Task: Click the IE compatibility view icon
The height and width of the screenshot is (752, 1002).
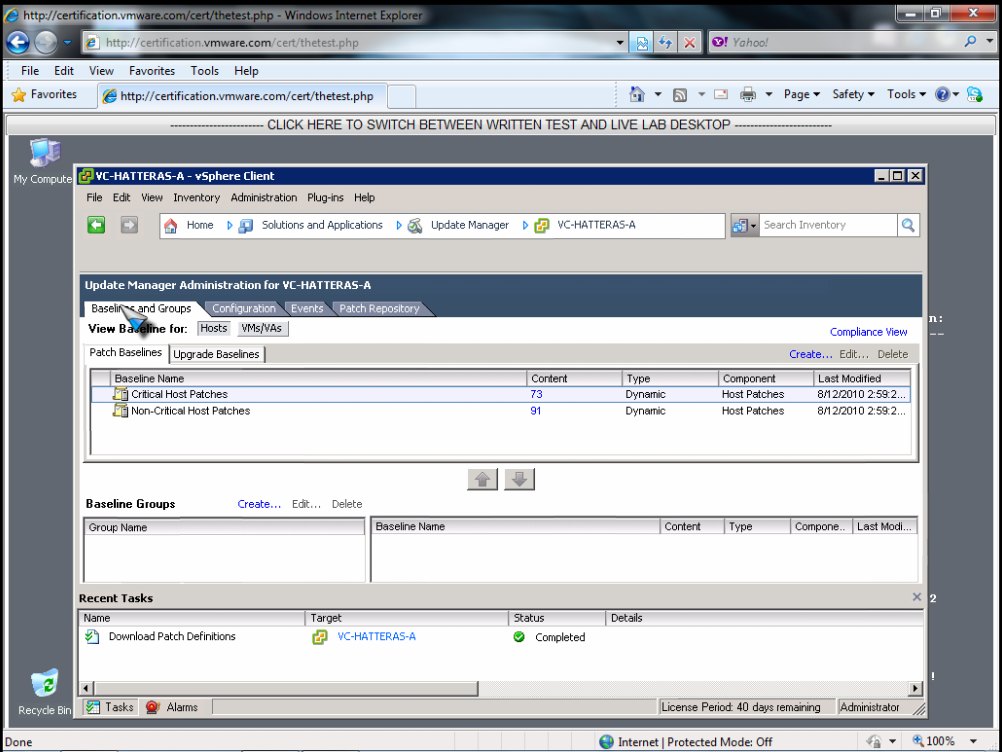Action: pos(642,43)
